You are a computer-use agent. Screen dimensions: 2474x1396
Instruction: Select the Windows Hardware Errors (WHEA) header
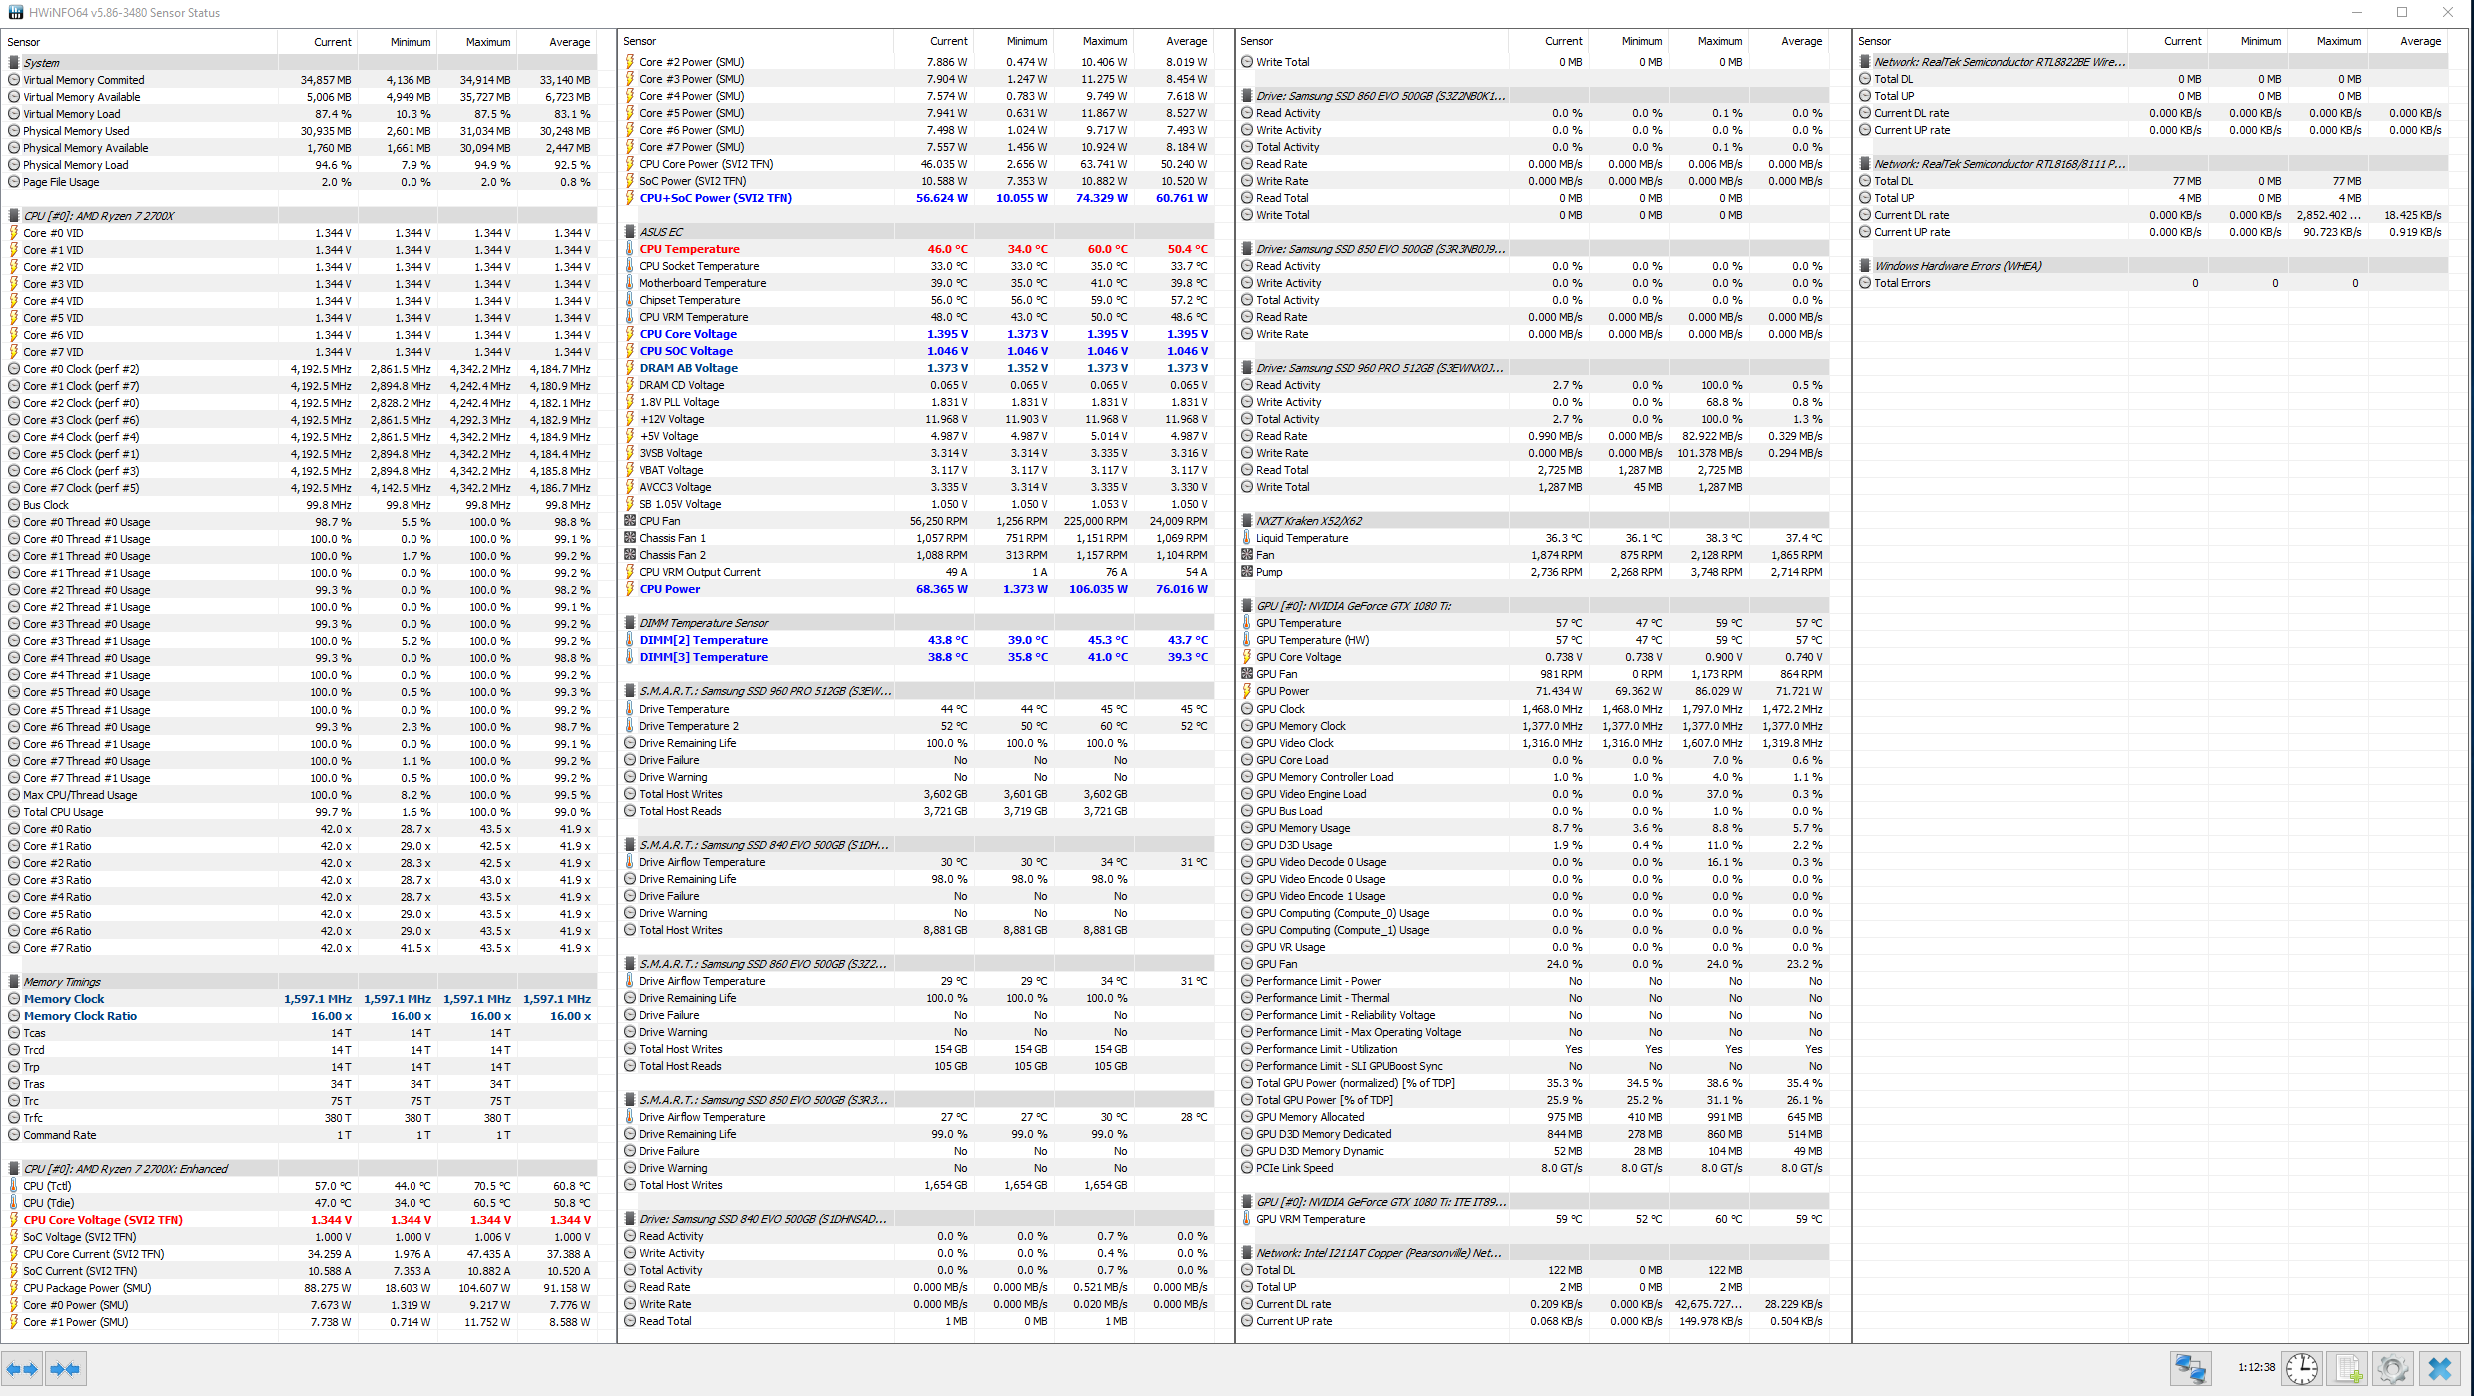click(1957, 266)
